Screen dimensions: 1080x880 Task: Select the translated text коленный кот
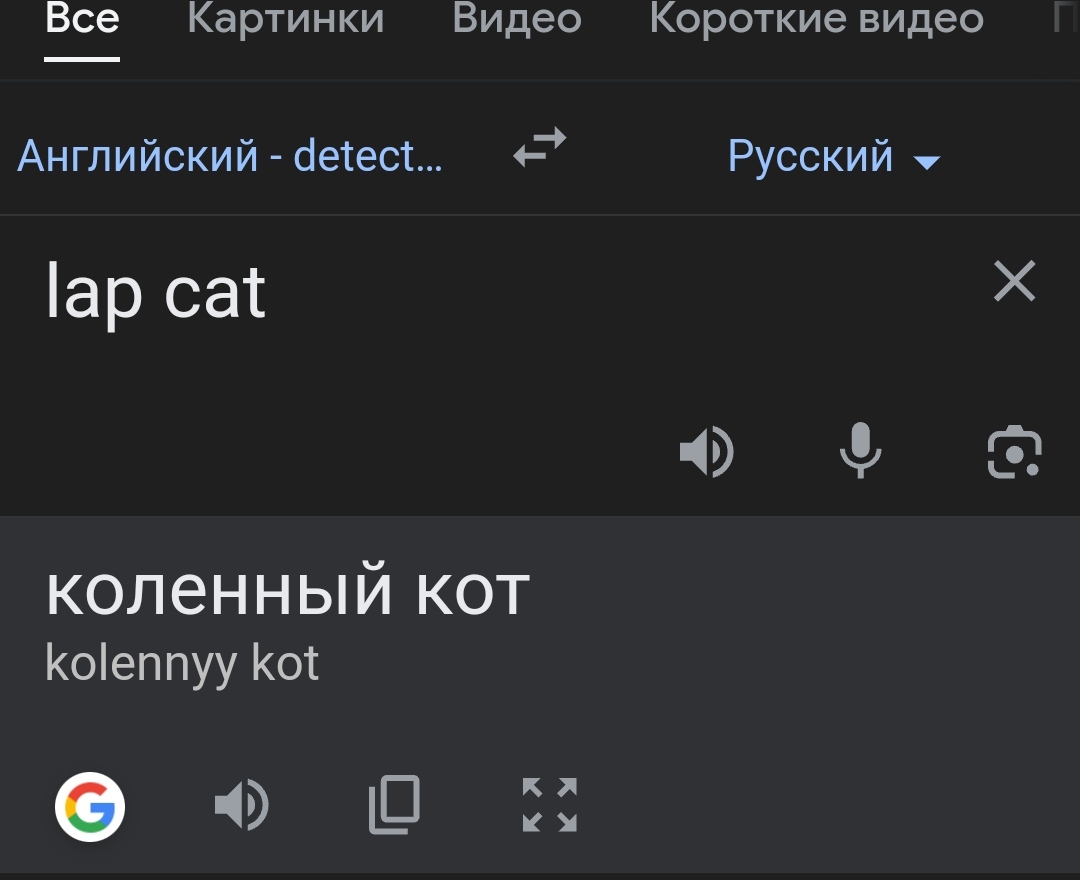click(288, 591)
